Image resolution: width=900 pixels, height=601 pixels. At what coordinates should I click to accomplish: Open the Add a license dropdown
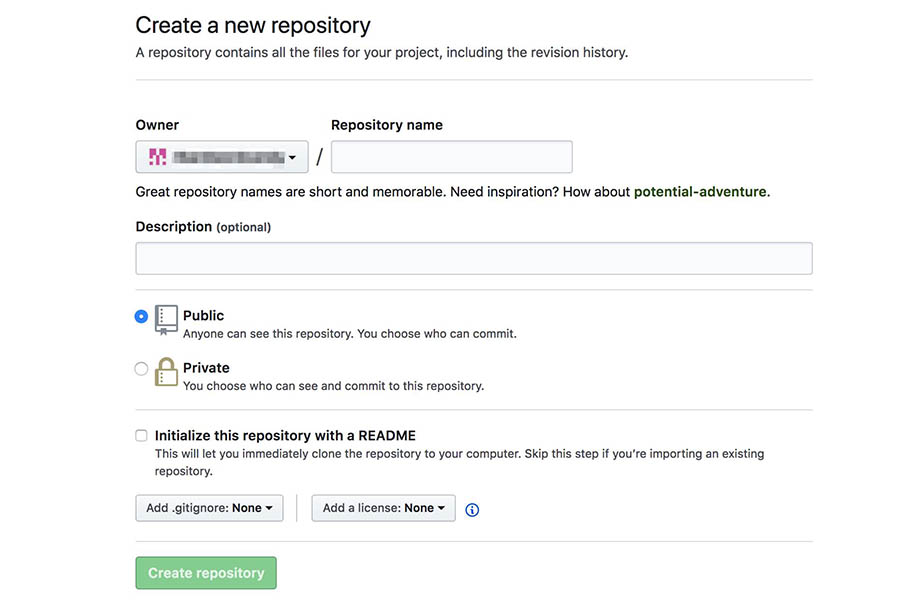pos(383,508)
